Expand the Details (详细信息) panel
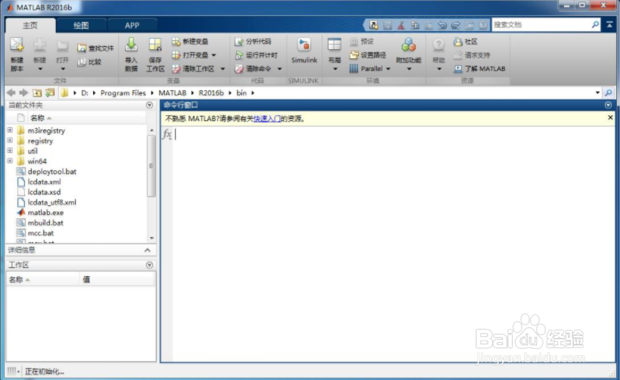620x380 pixels. click(x=147, y=250)
